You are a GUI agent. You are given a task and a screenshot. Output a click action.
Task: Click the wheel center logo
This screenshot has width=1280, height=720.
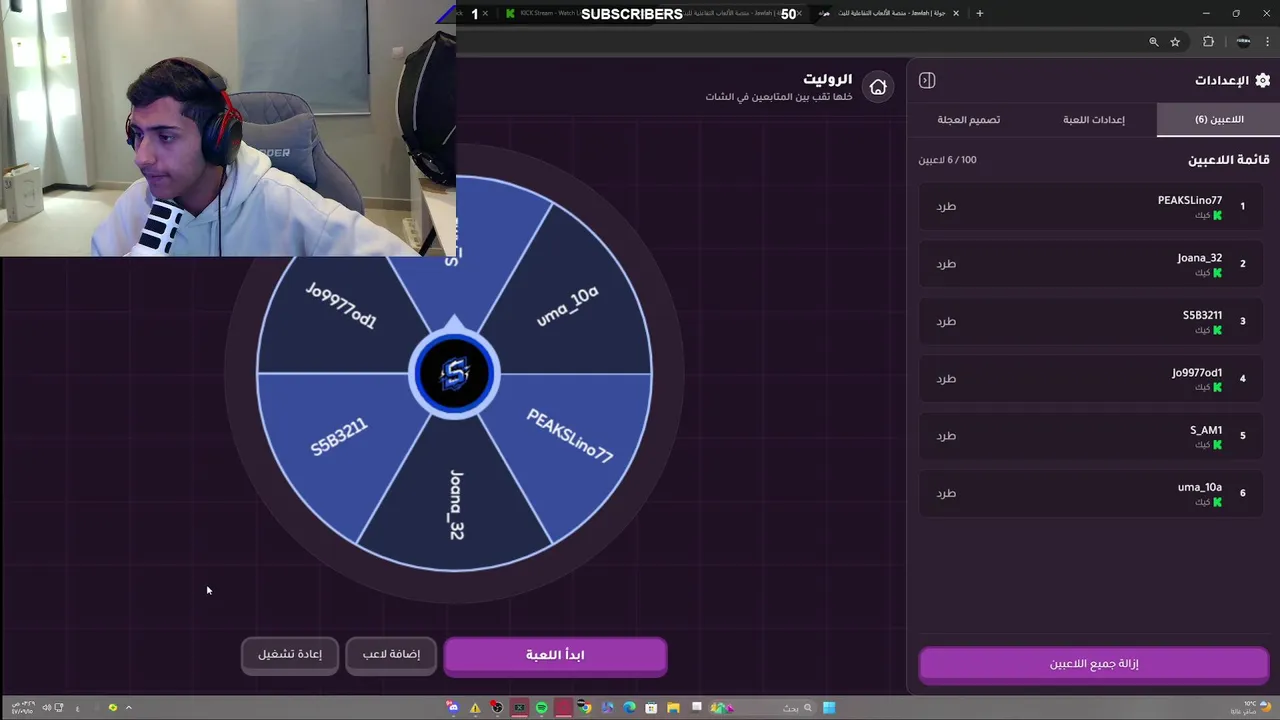(x=454, y=374)
